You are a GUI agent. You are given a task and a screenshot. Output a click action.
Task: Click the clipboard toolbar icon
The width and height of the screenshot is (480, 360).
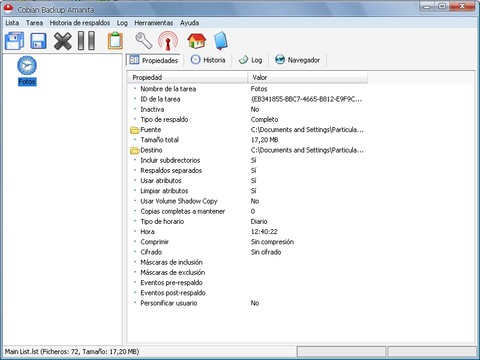tap(115, 41)
